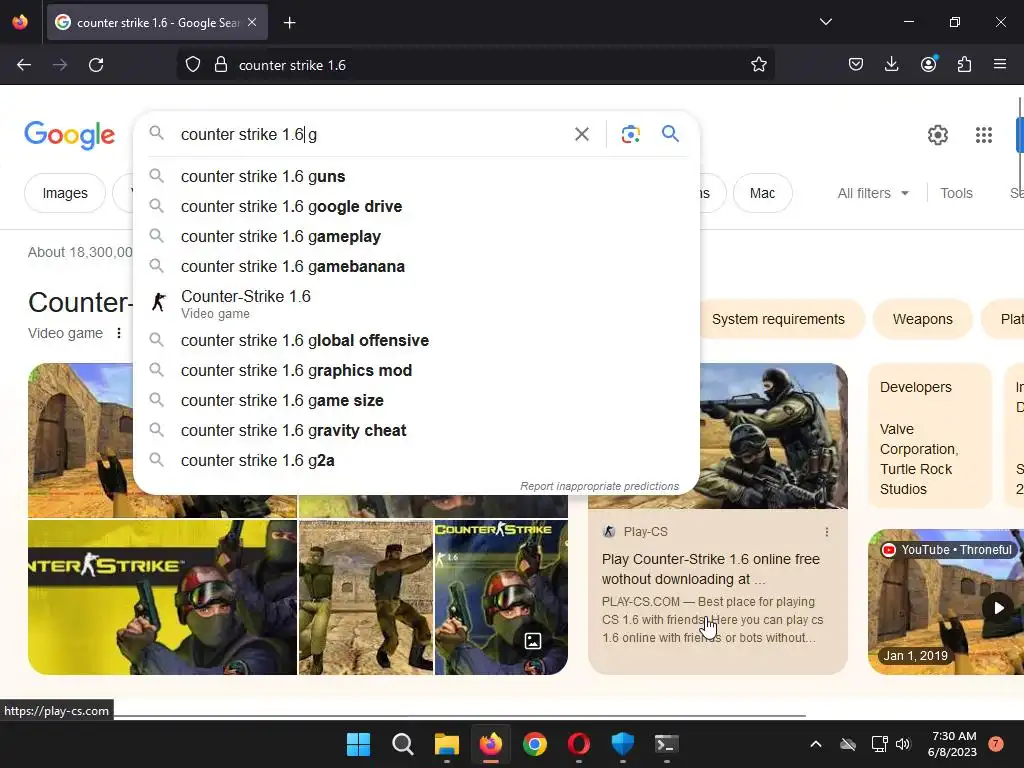Image resolution: width=1024 pixels, height=768 pixels.
Task: Open the blue shield app in taskbar
Action: [x=622, y=744]
